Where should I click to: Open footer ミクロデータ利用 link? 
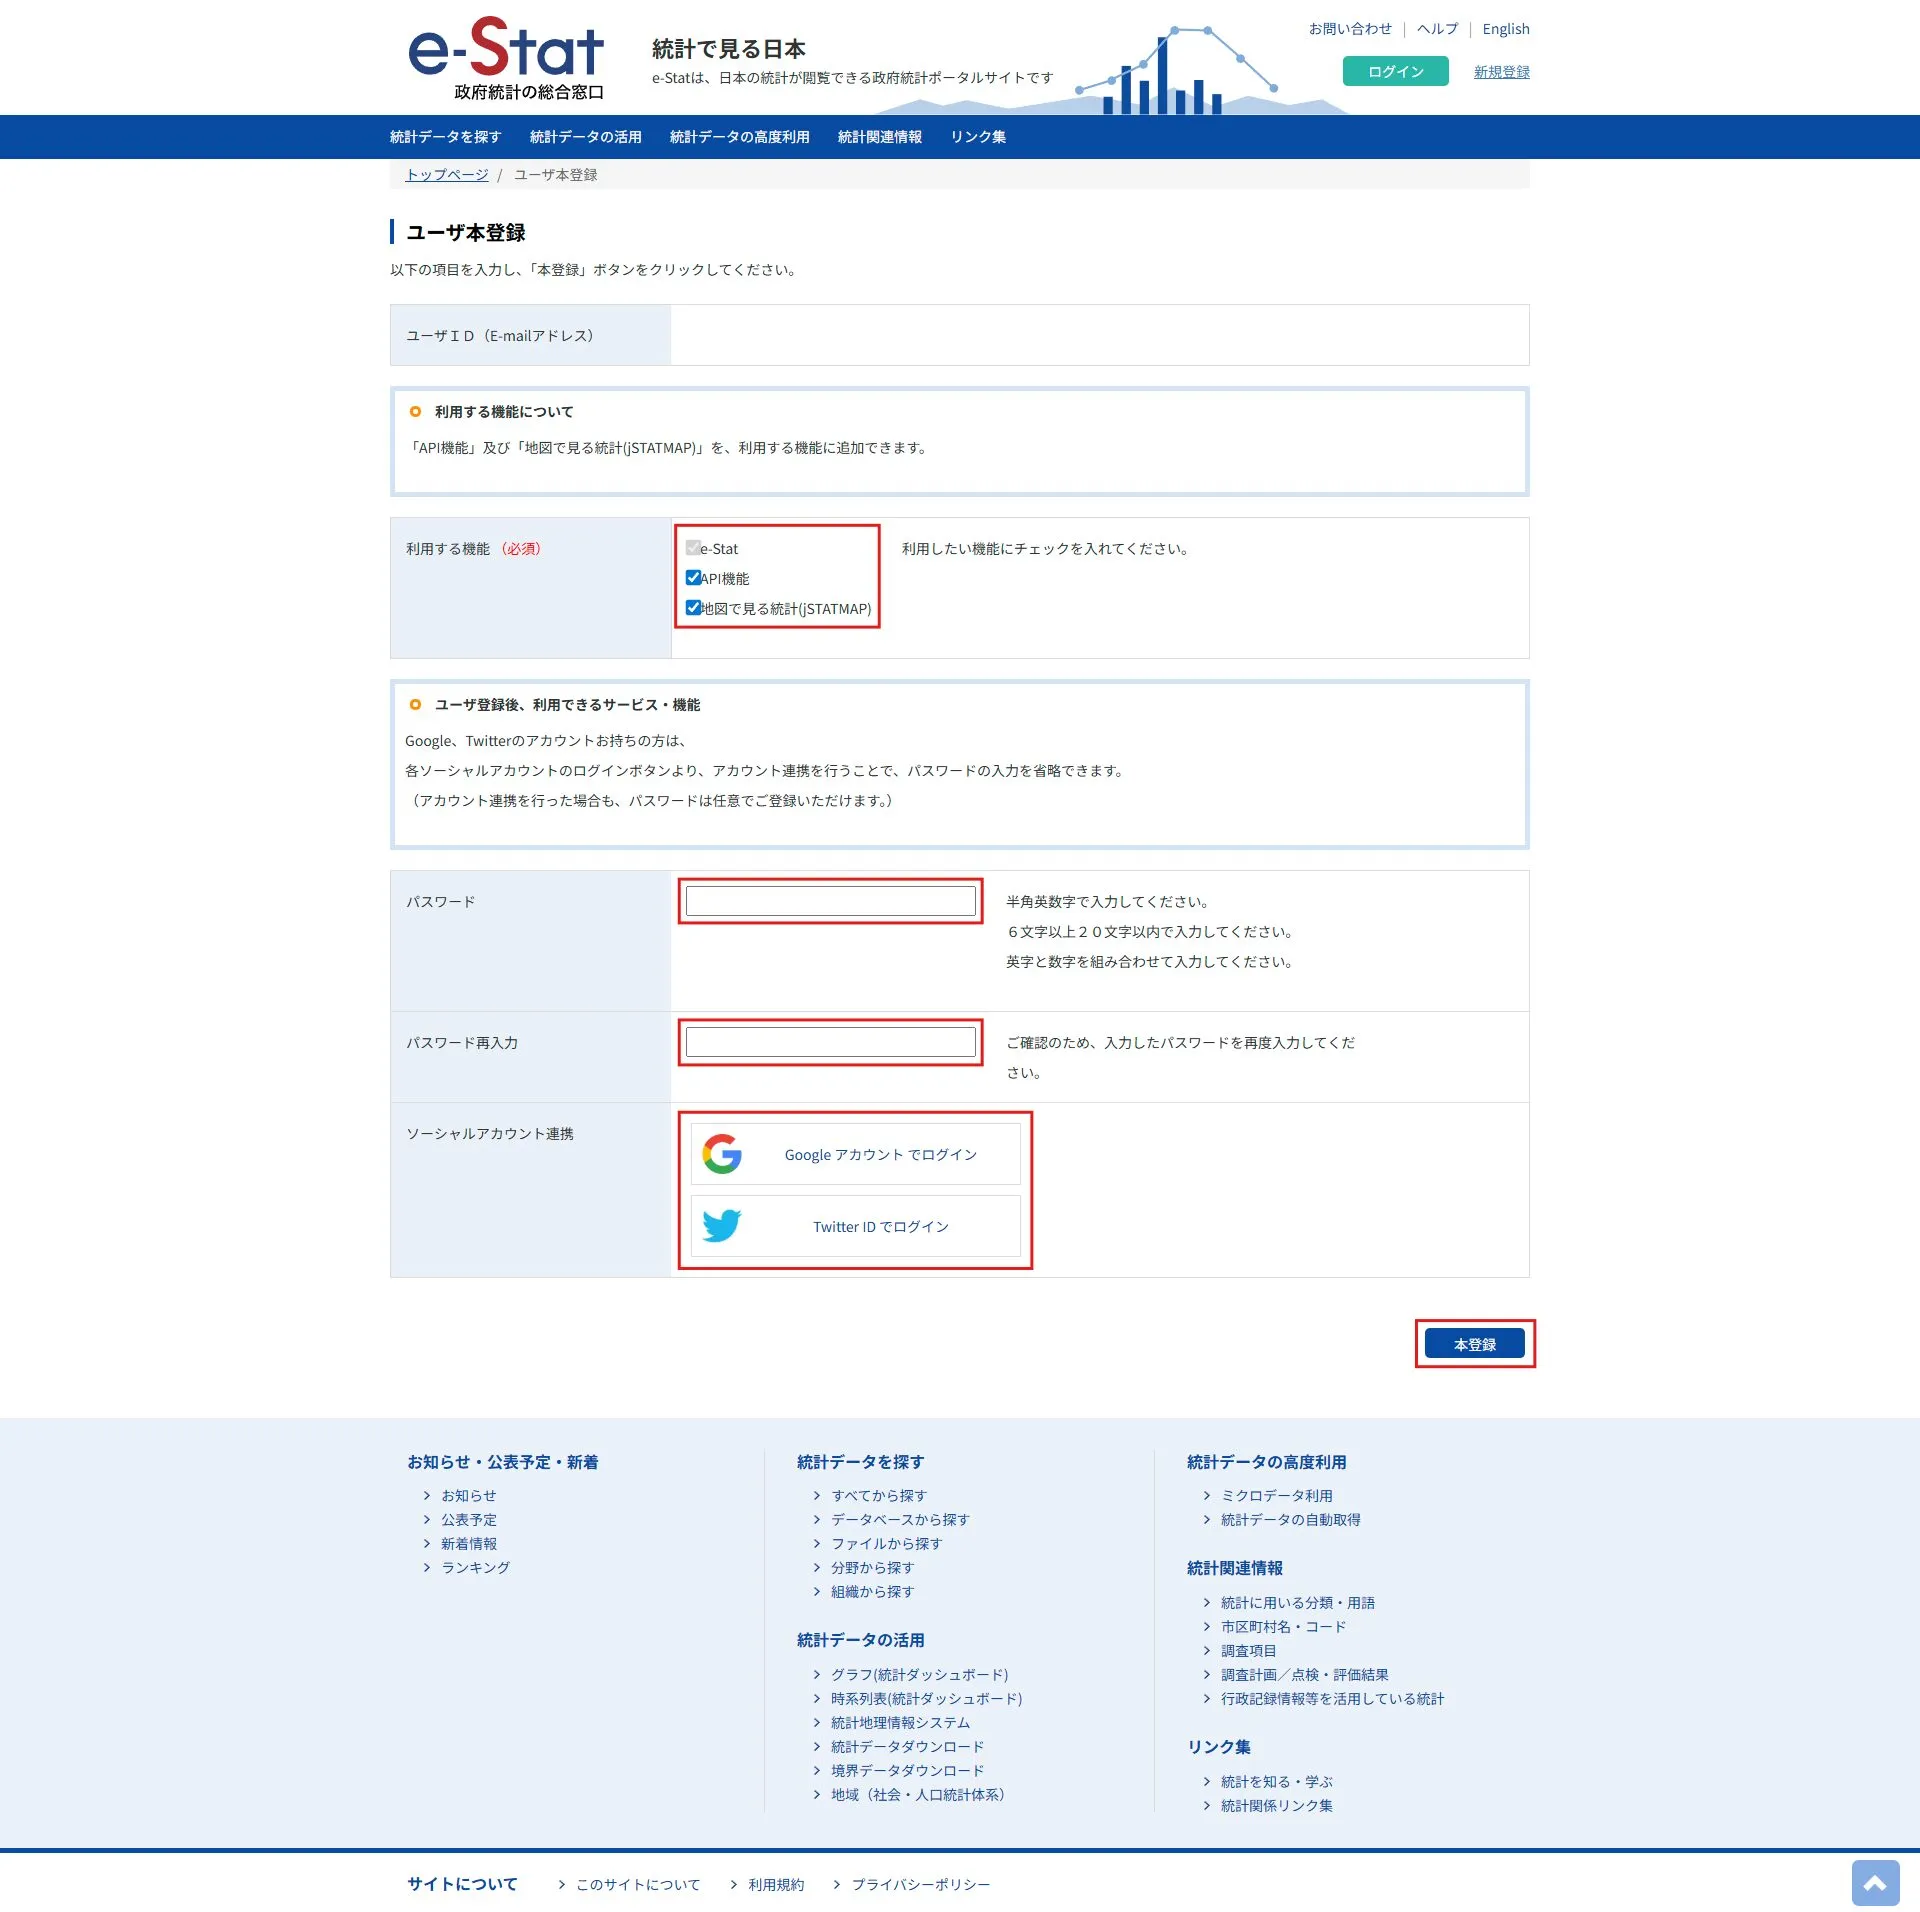(x=1276, y=1495)
